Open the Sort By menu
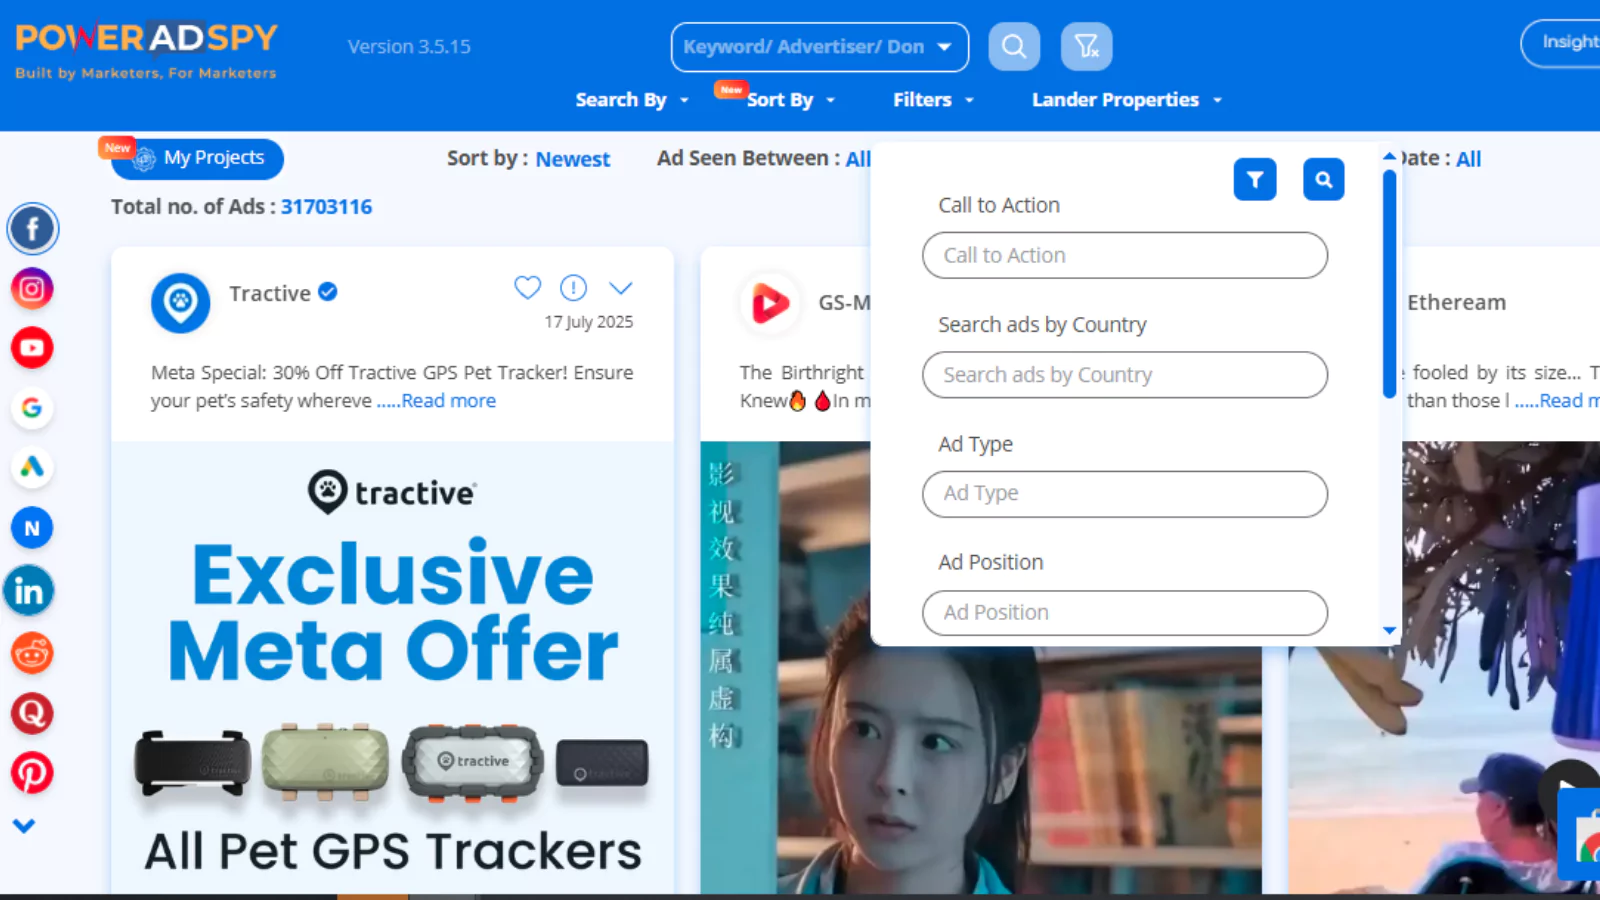This screenshot has height=900, width=1600. tap(790, 100)
